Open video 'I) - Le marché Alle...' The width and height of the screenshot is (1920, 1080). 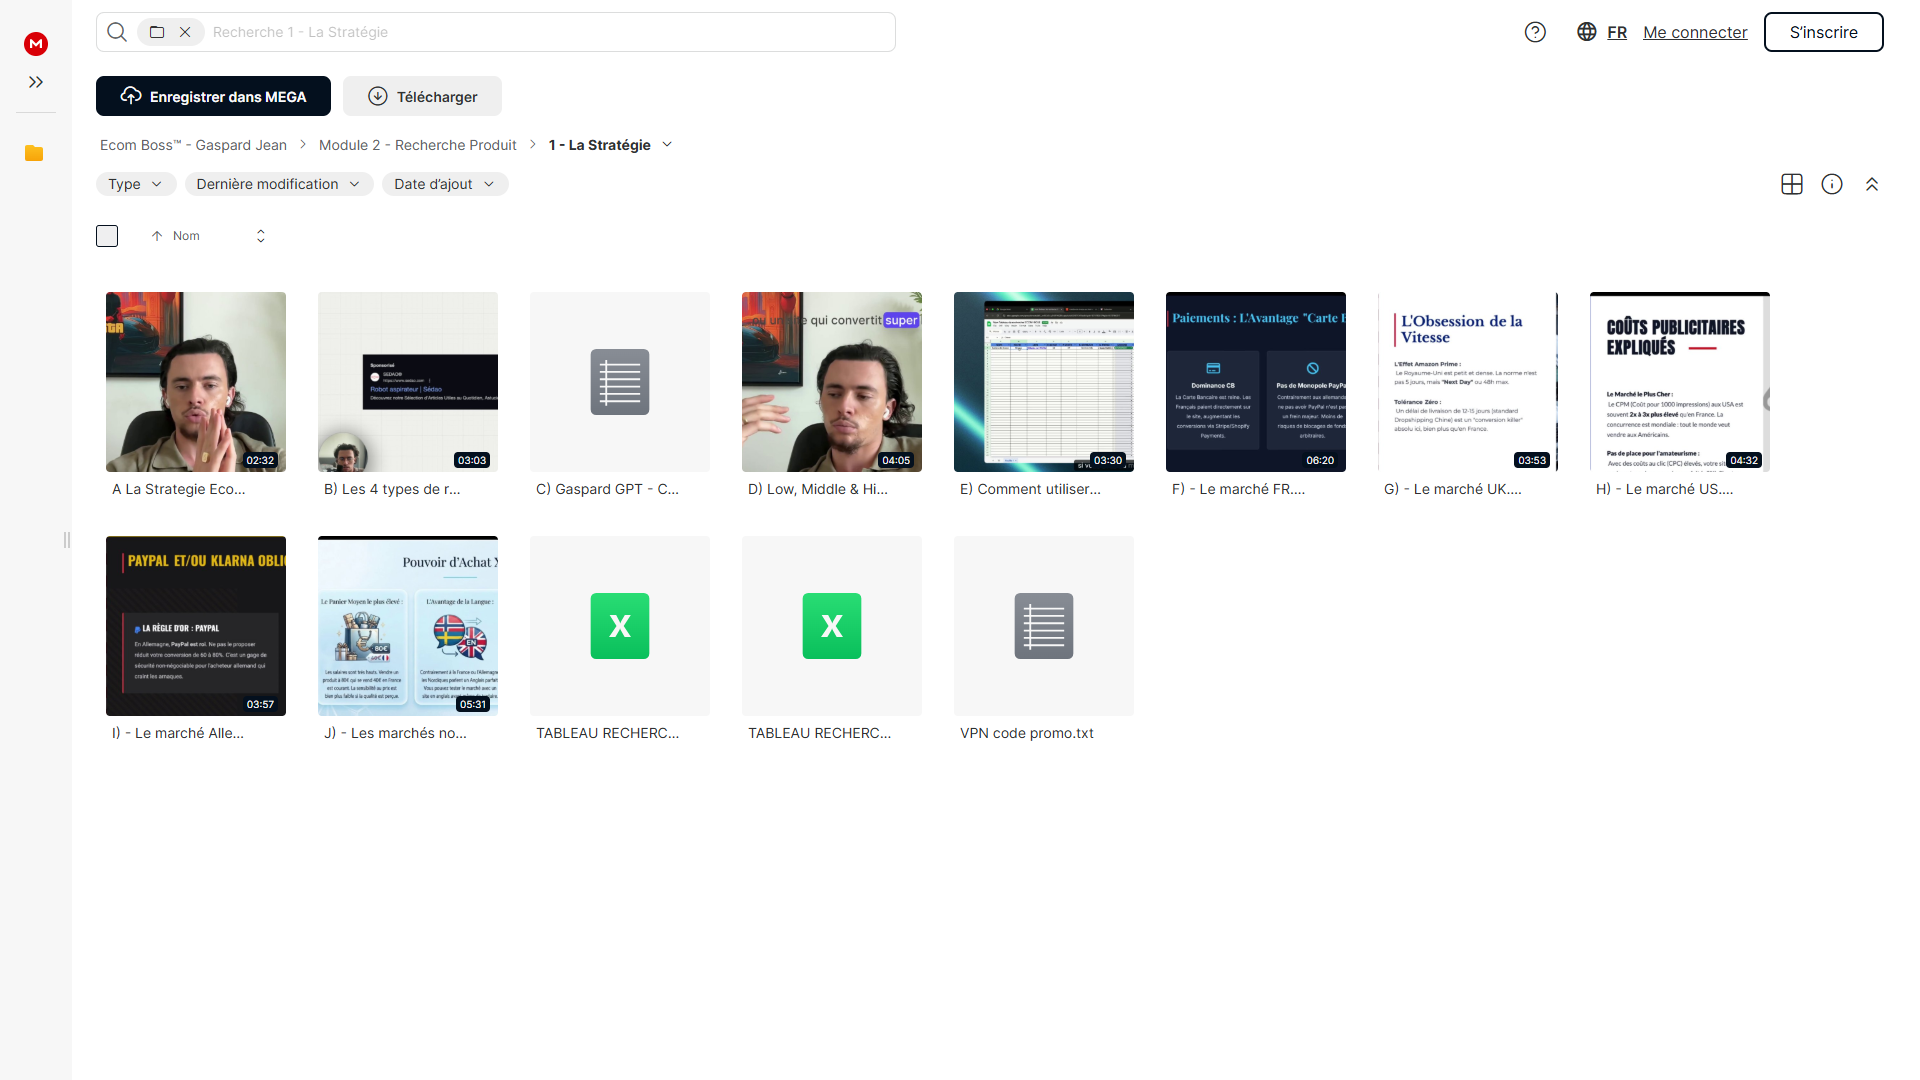click(196, 626)
